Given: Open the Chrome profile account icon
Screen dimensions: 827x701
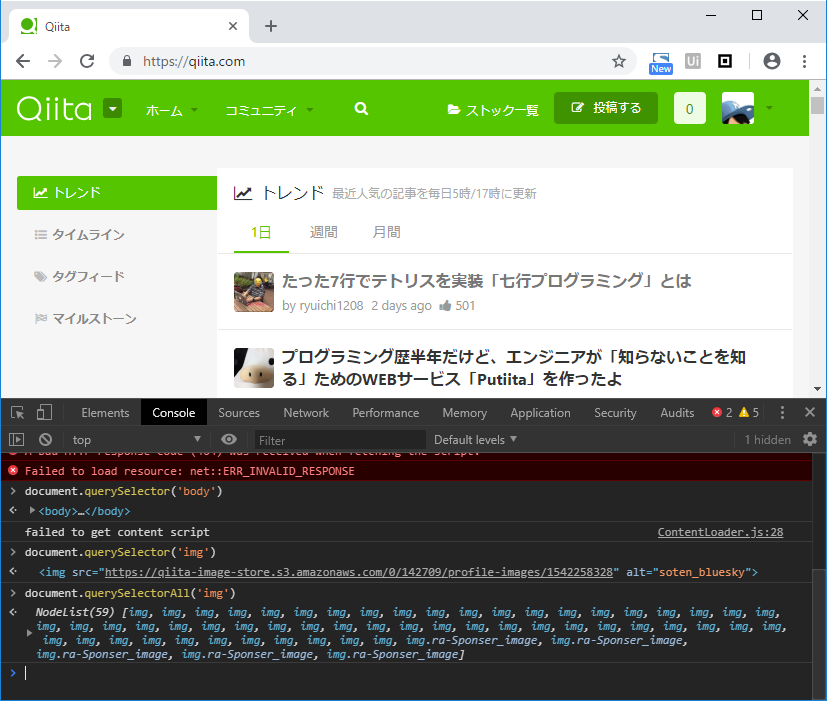Looking at the screenshot, I should (772, 61).
